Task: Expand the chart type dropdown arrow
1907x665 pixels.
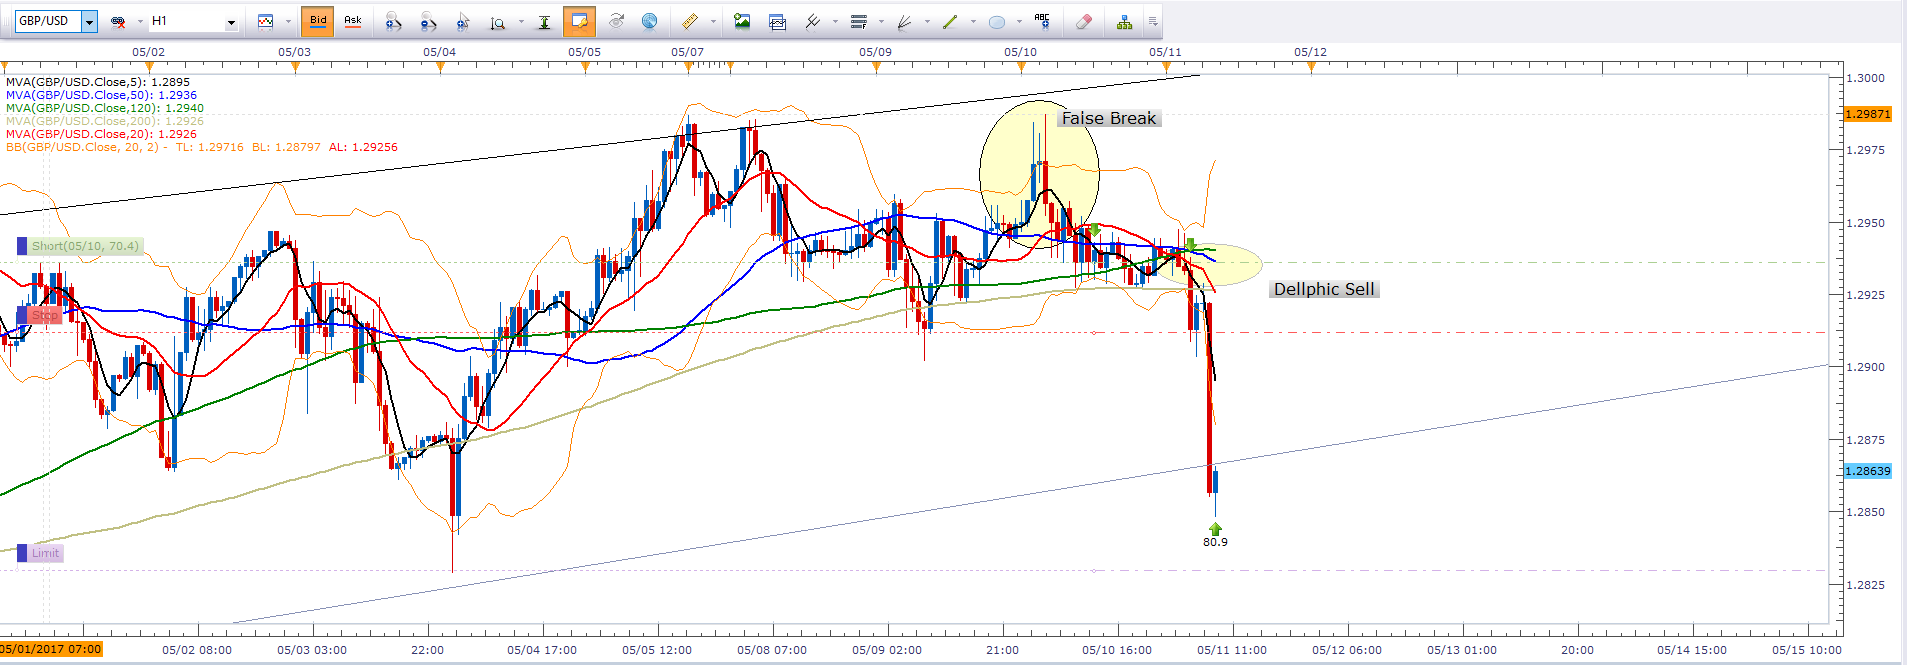Action: 288,21
